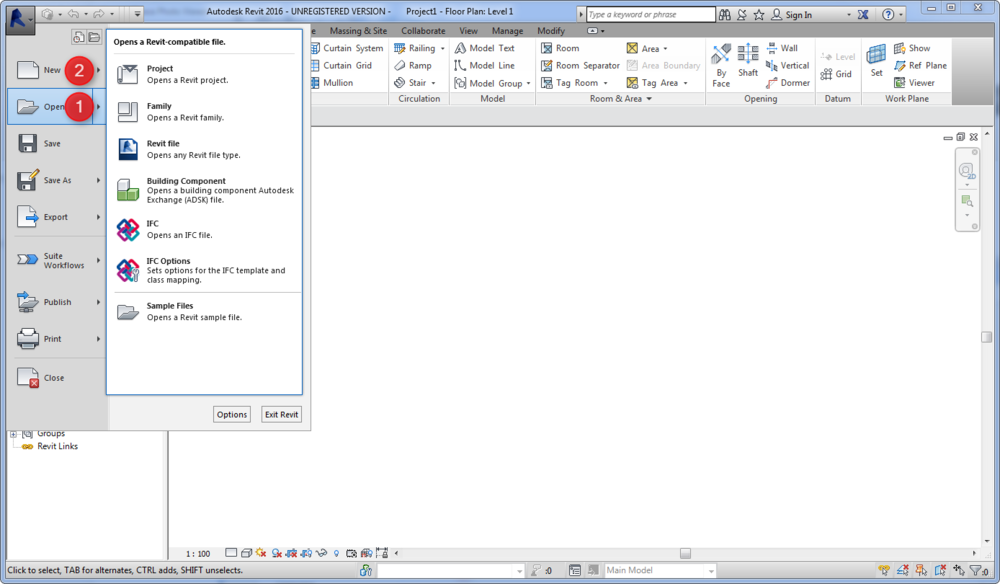Expand the Save As submenu arrow
The height and width of the screenshot is (584, 1000).
[x=99, y=180]
